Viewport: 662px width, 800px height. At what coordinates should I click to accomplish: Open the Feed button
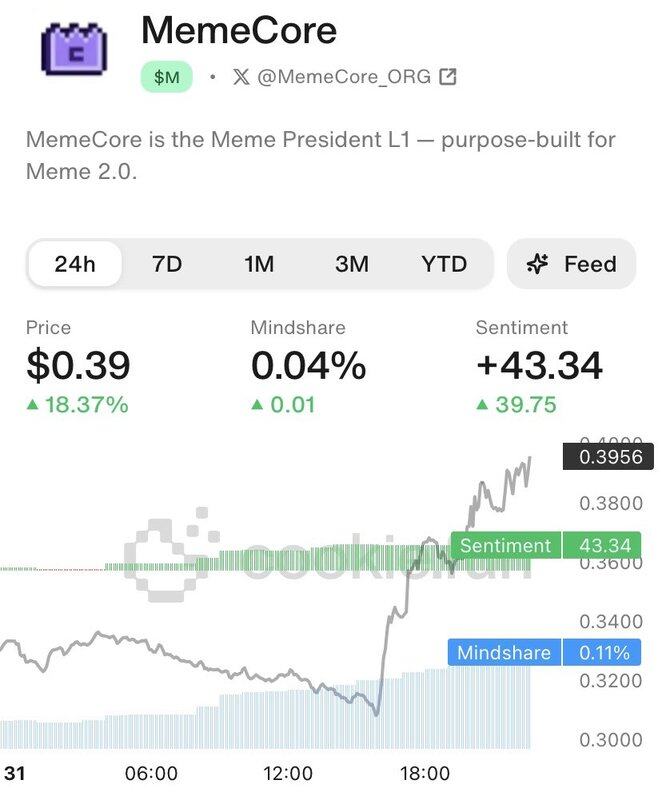point(572,264)
